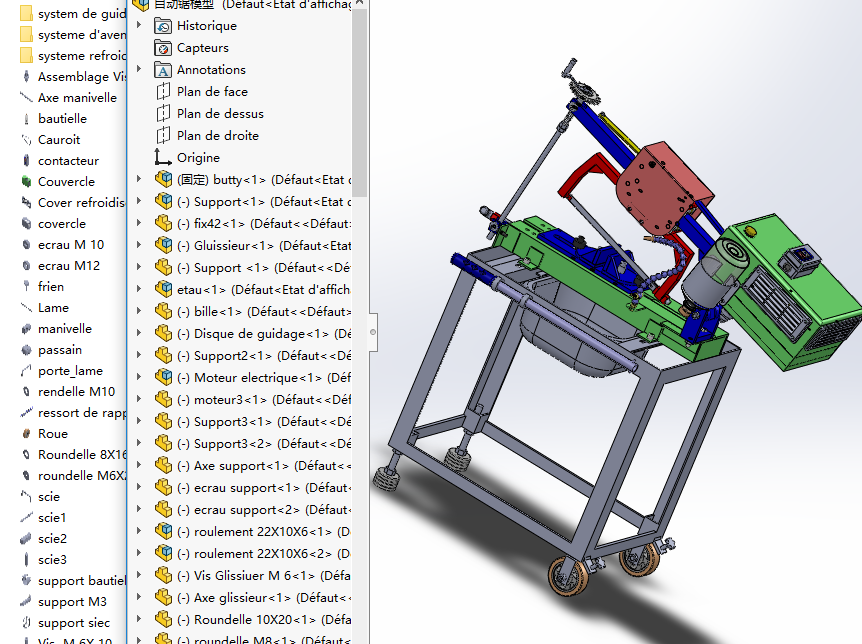Click the Gluissieur<1> component icon
The height and width of the screenshot is (644, 862).
(163, 245)
